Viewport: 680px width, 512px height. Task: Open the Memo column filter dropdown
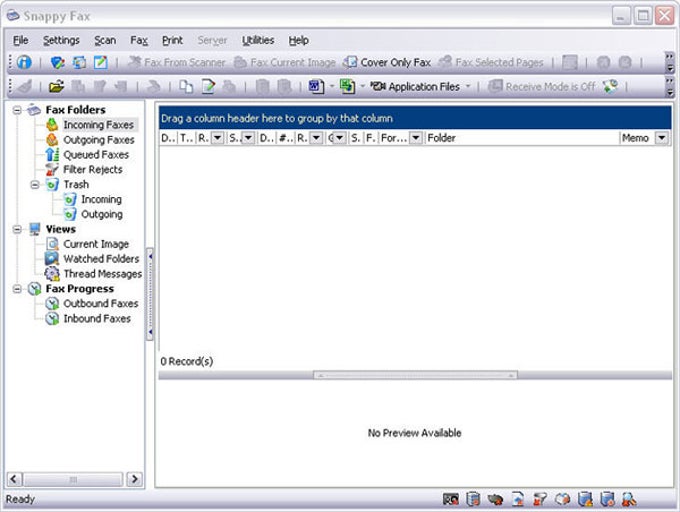661,138
